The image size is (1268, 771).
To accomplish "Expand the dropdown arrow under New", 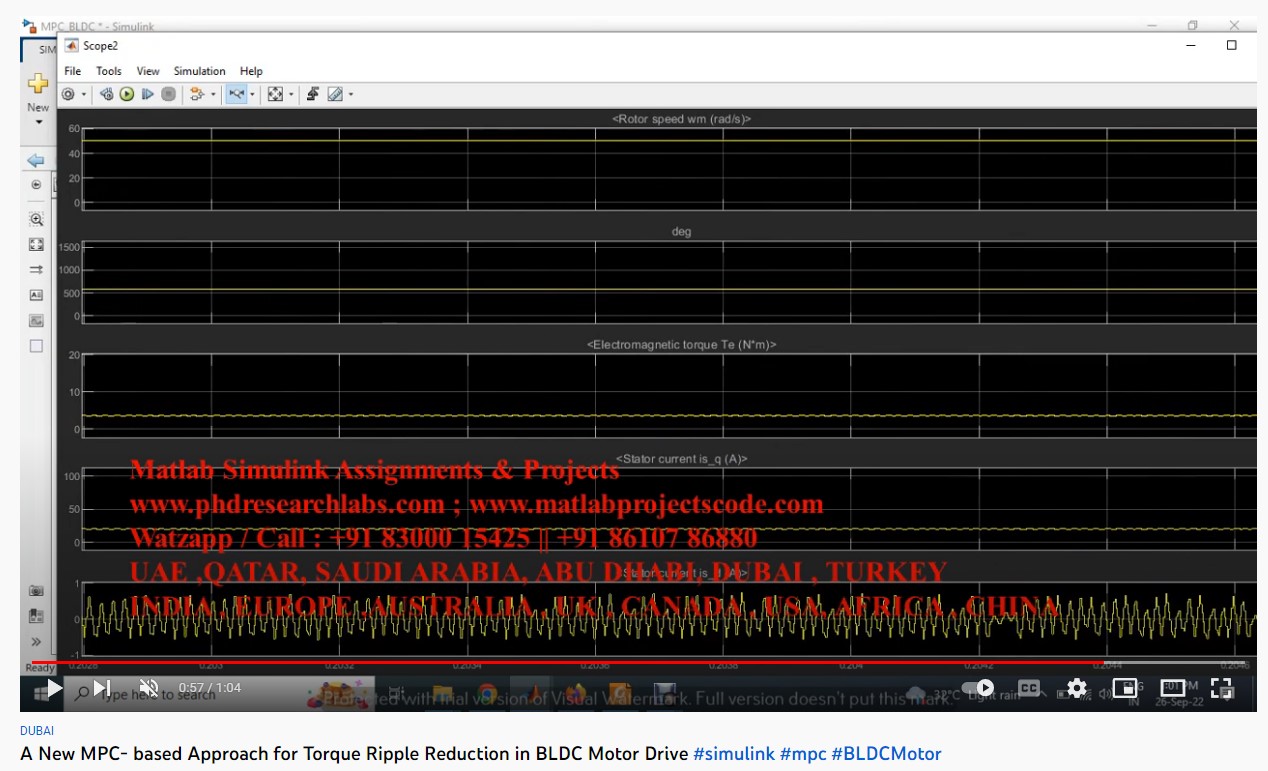I will (x=39, y=122).
